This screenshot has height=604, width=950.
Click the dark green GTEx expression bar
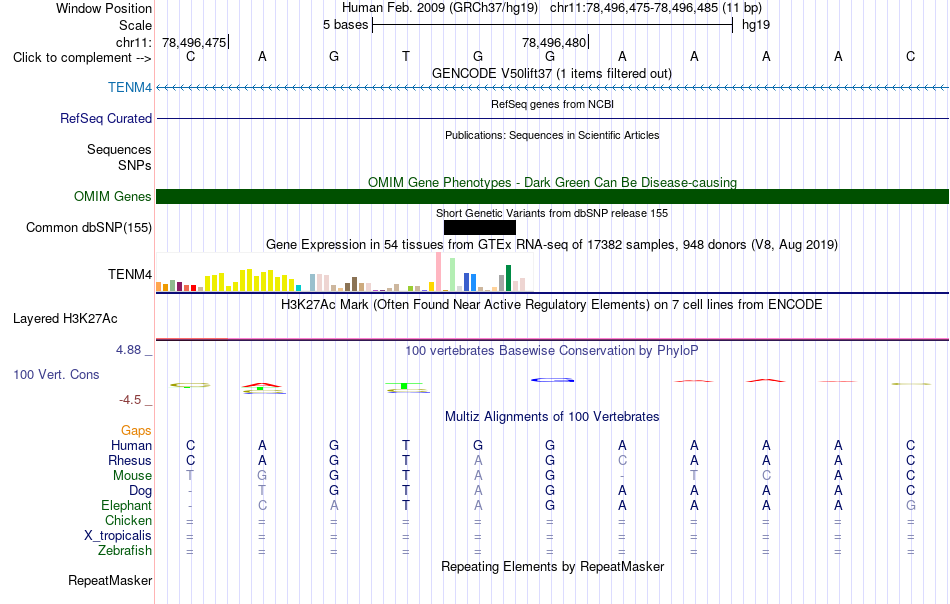(x=508, y=278)
